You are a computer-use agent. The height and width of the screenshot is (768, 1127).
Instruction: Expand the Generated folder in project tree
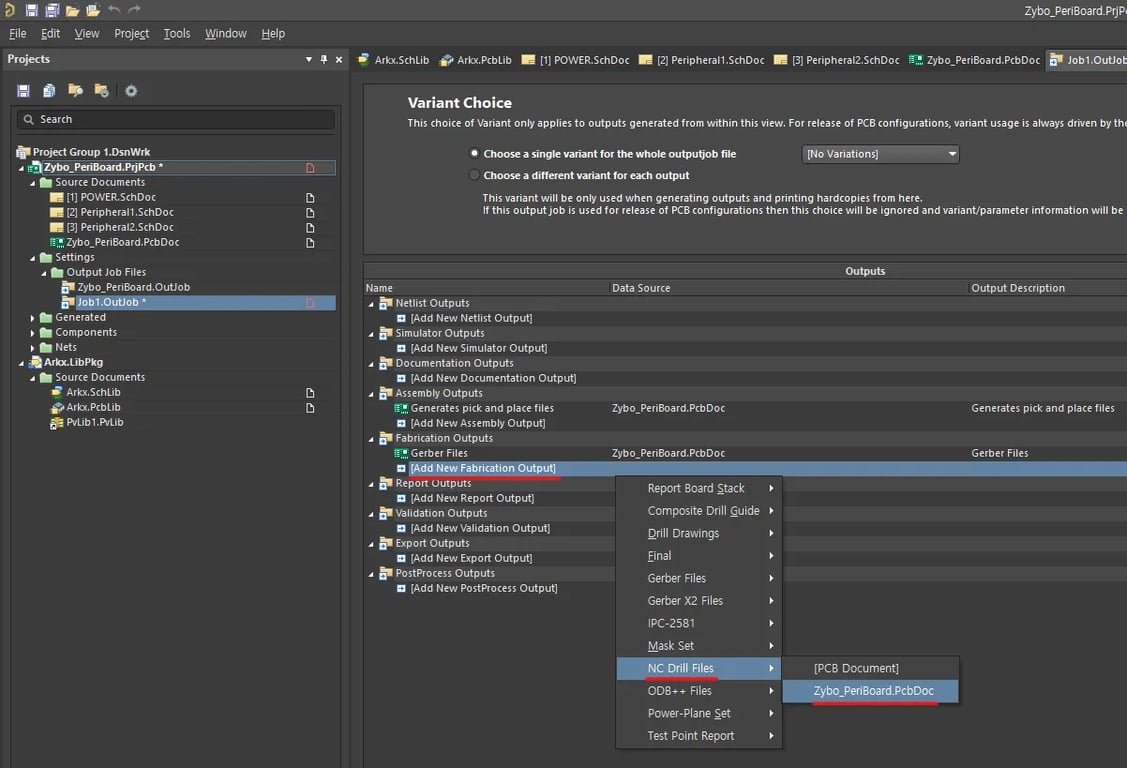click(x=33, y=318)
